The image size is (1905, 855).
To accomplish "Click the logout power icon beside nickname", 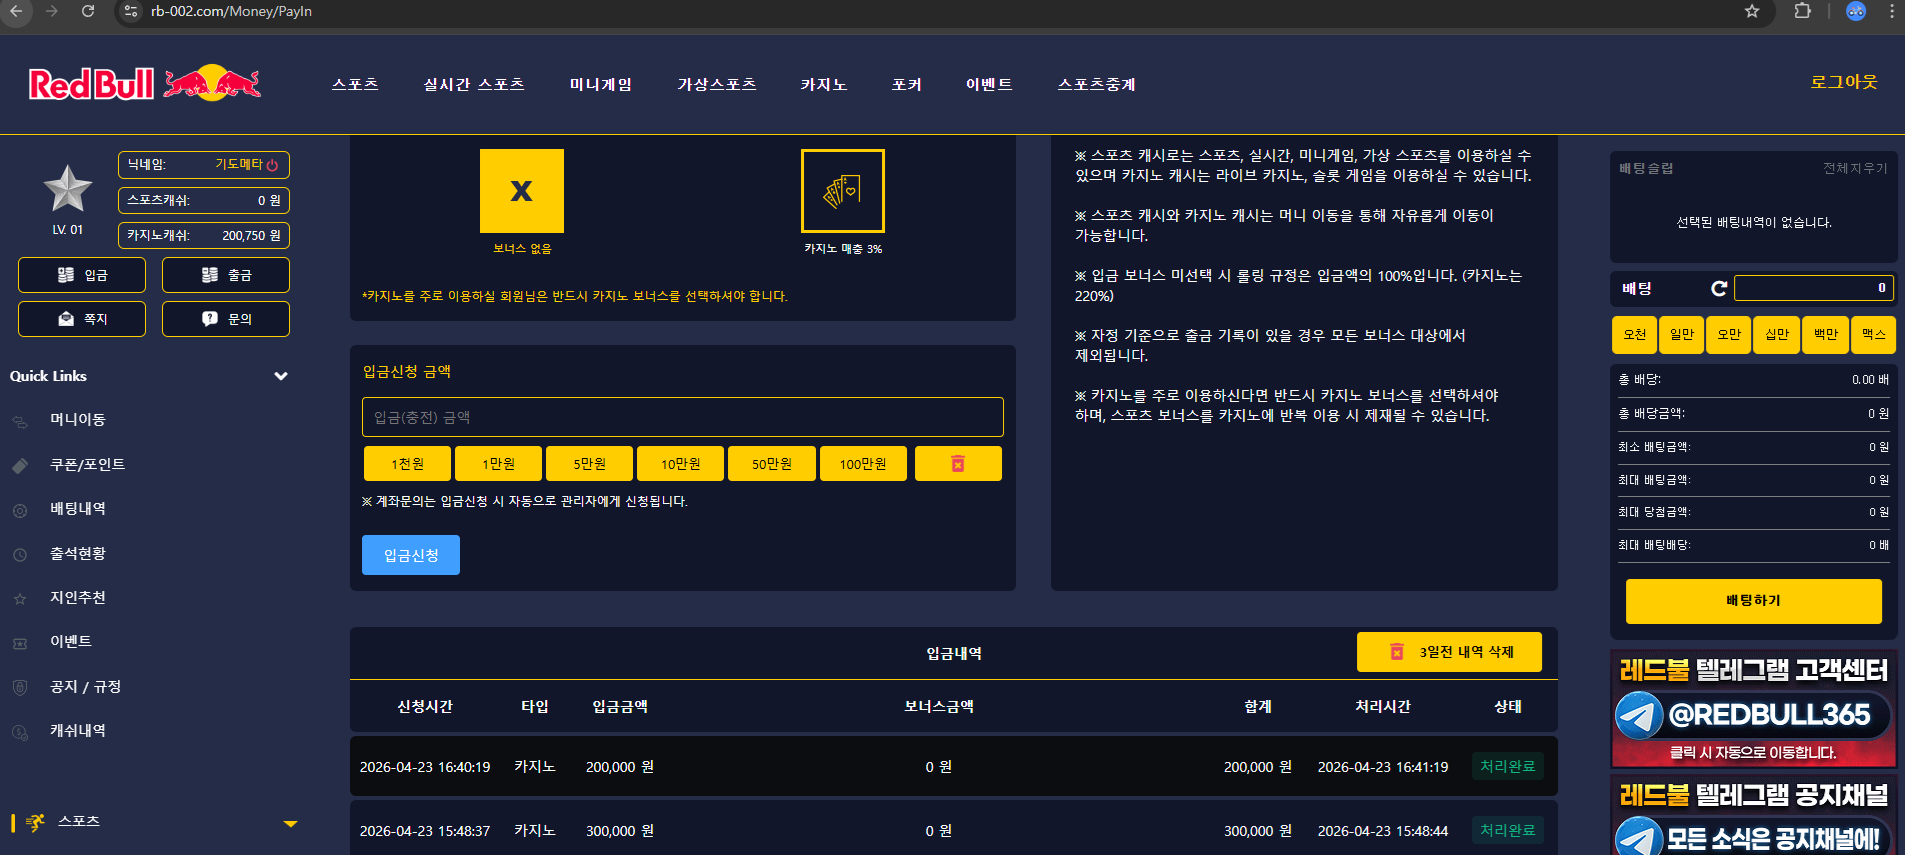I will coord(272,165).
